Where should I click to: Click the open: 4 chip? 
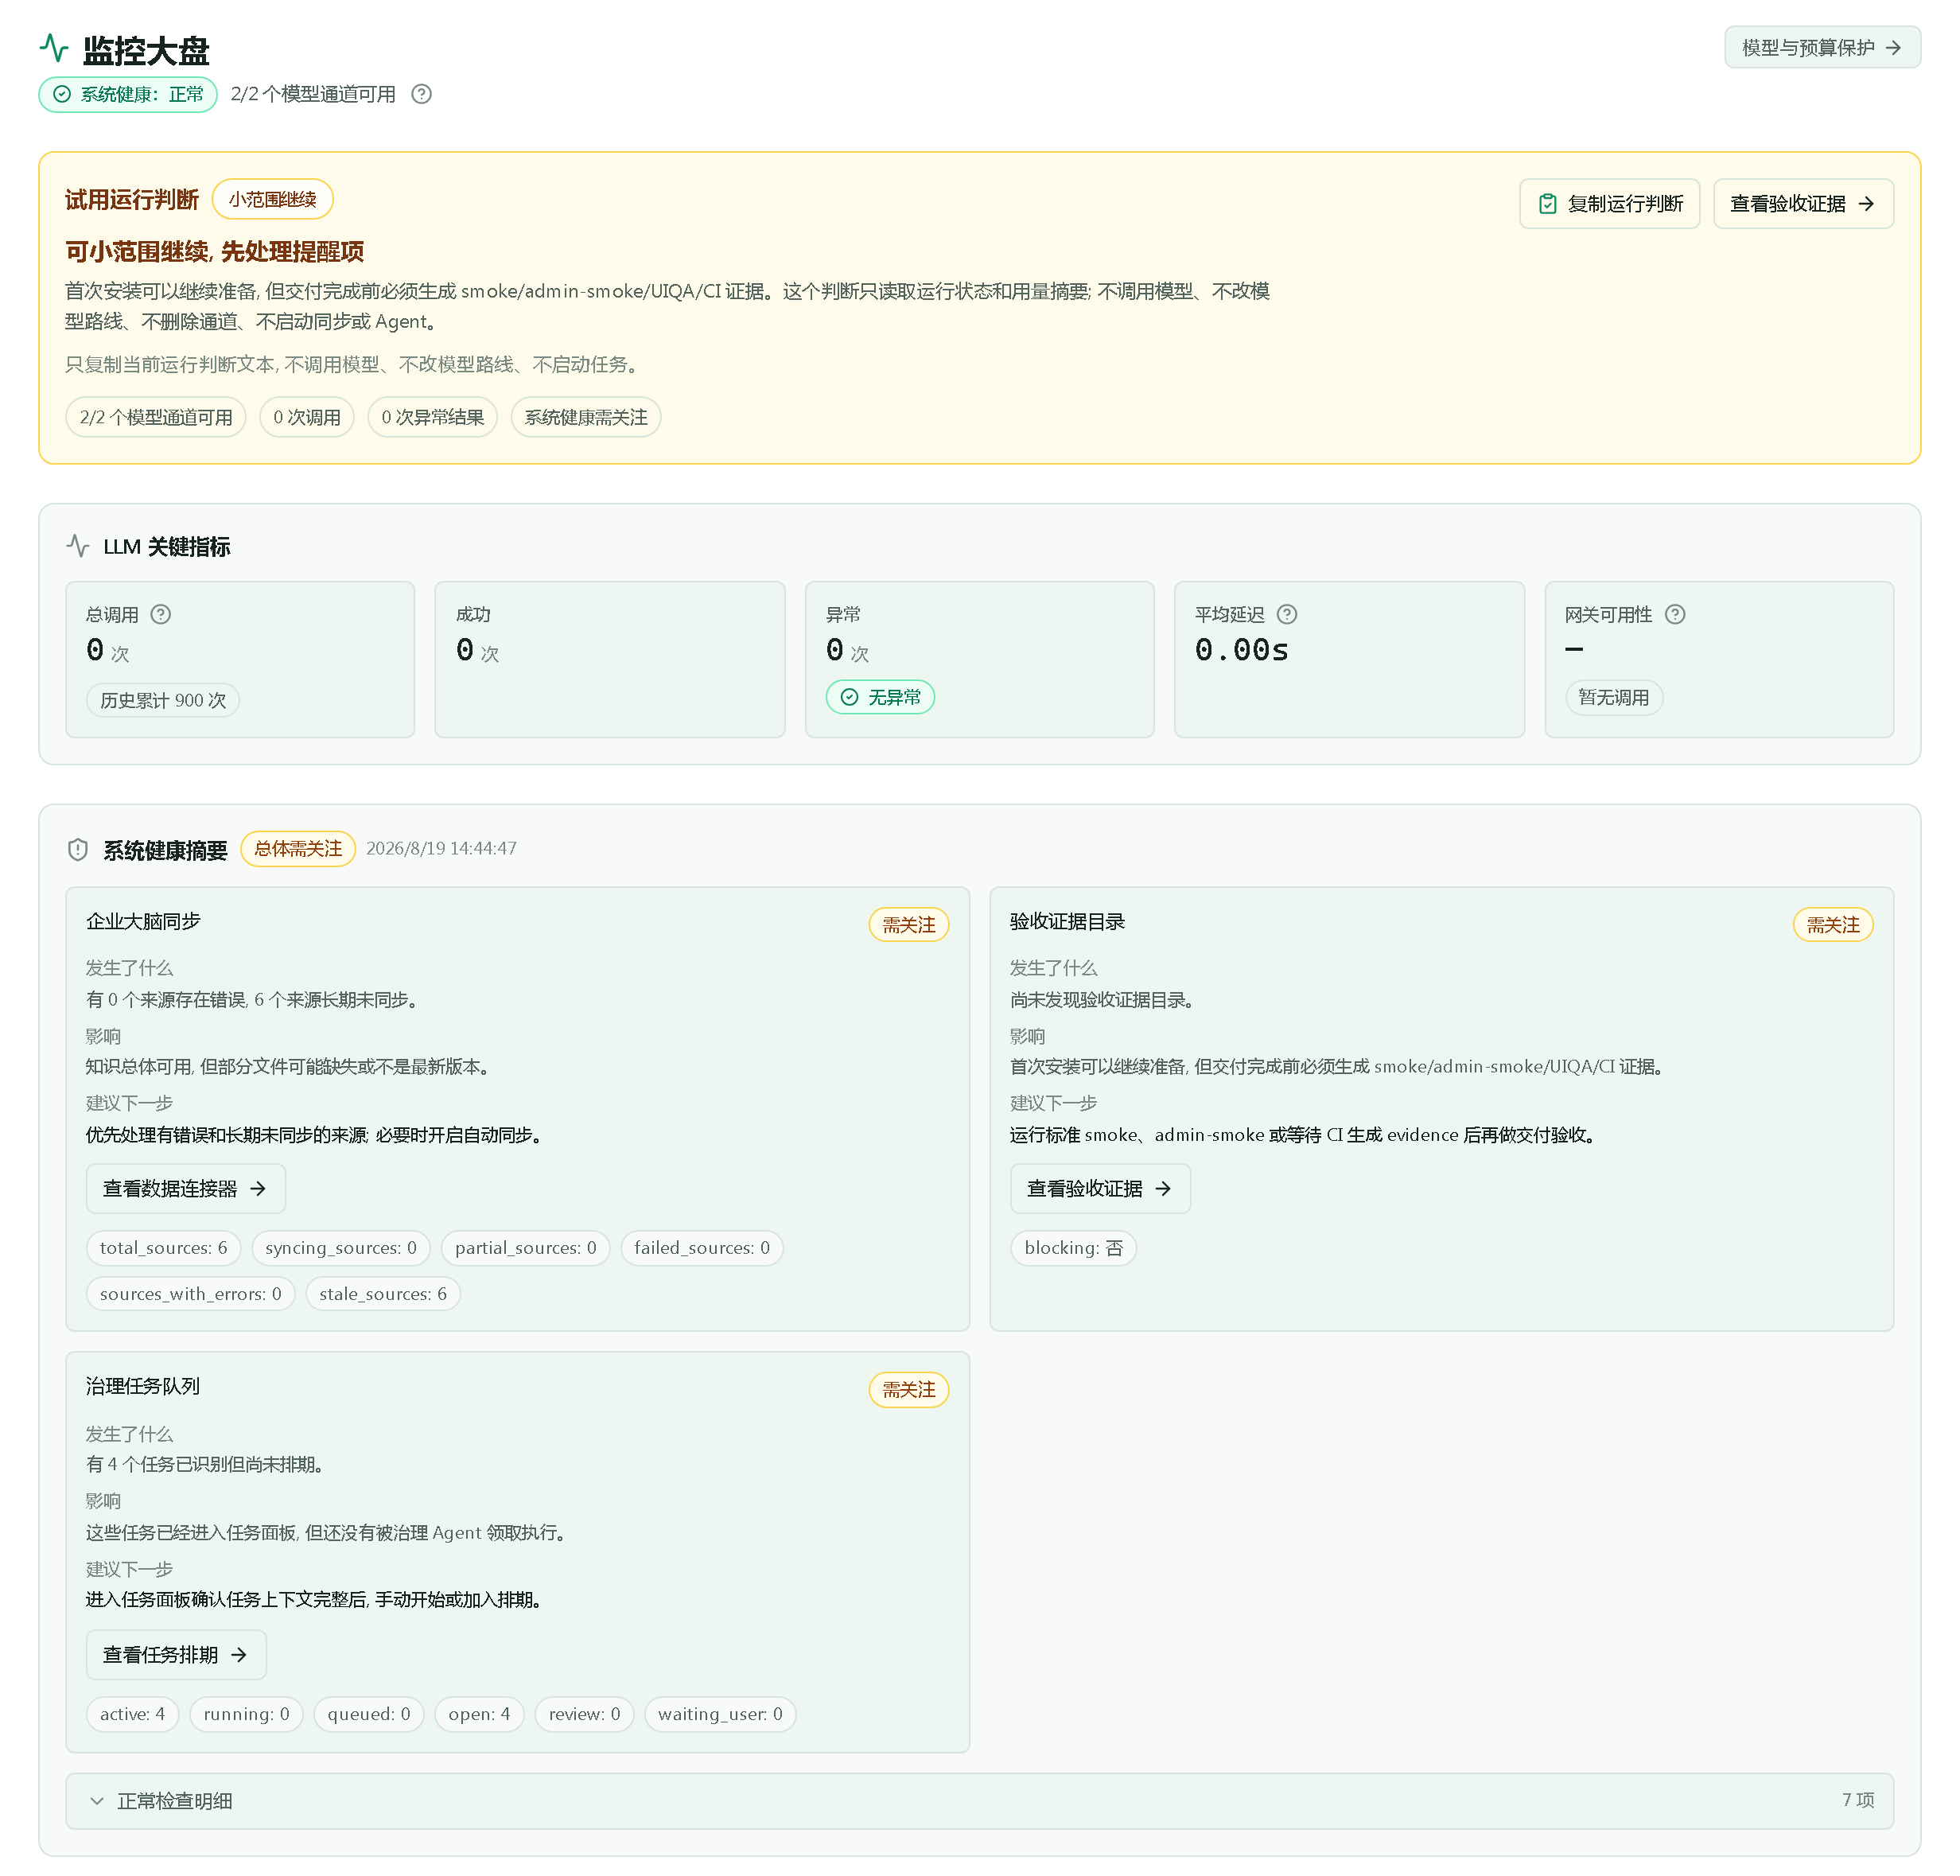(x=480, y=1714)
